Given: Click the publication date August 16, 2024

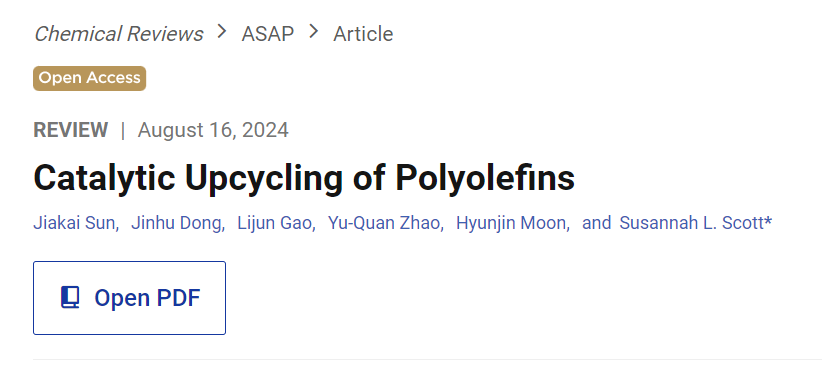Looking at the screenshot, I should [x=213, y=130].
